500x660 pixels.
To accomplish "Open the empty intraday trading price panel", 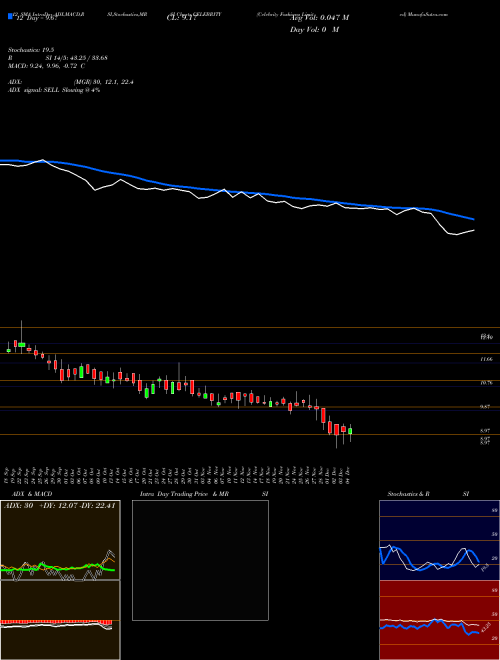I will pos(200,560).
